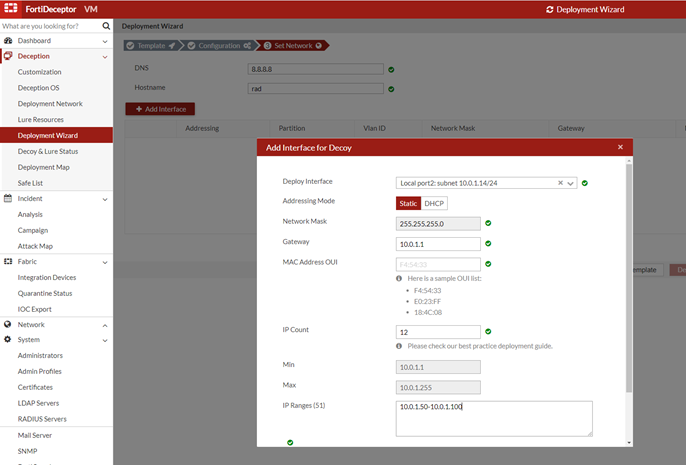Image resolution: width=686 pixels, height=465 pixels.
Task: Open LDAP Servers page
Action: point(38,403)
